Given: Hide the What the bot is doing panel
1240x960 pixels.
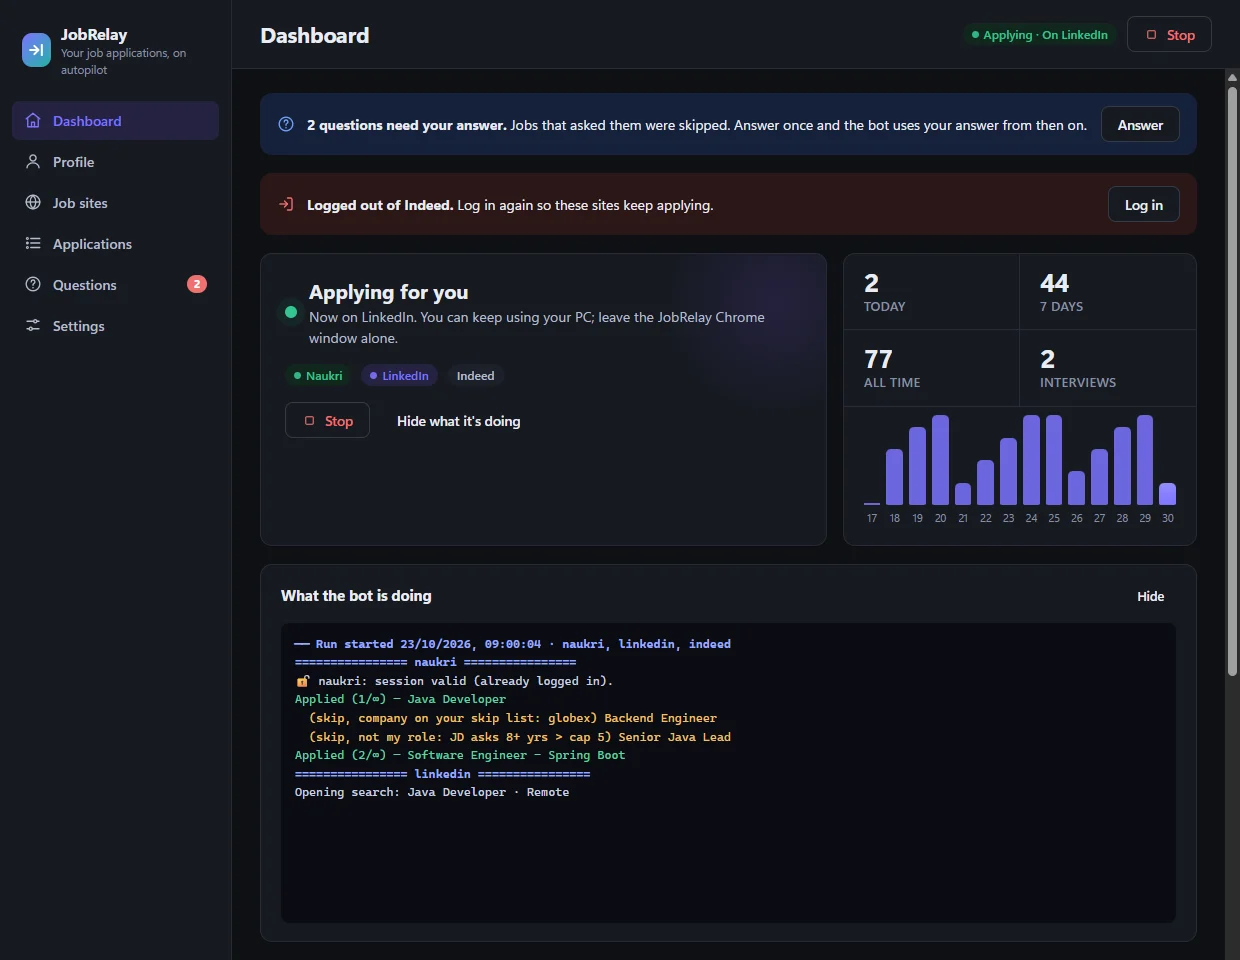Looking at the screenshot, I should point(1150,596).
